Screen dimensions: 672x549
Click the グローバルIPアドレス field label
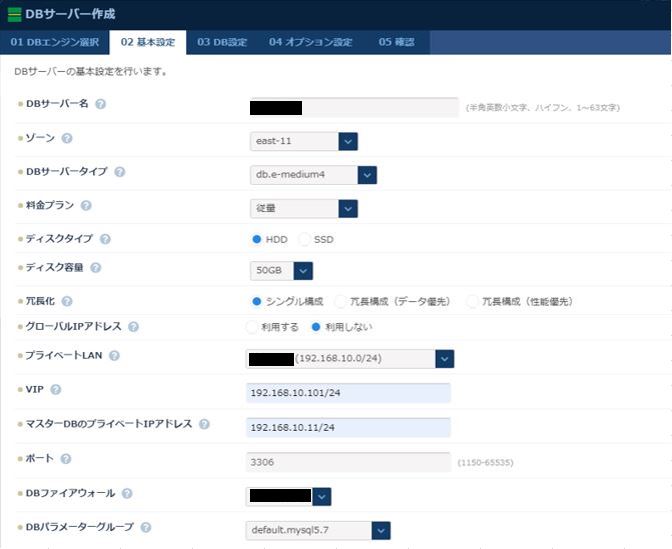(x=74, y=327)
